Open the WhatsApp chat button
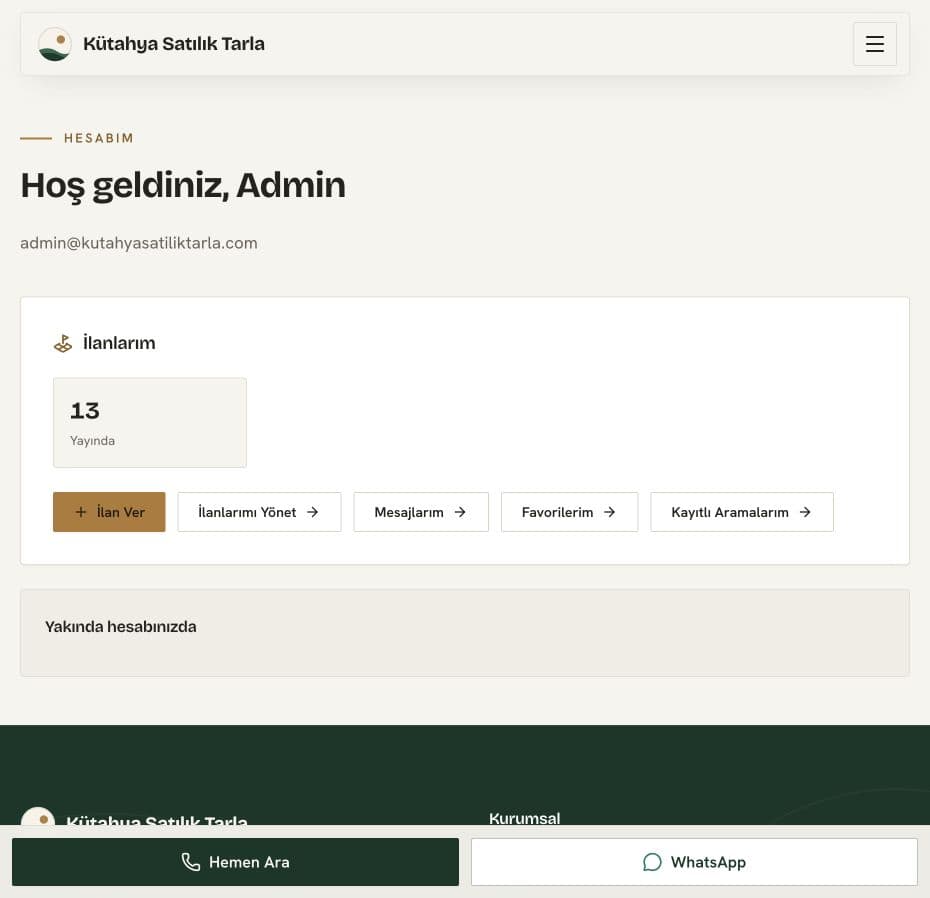Image resolution: width=930 pixels, height=898 pixels. (694, 862)
